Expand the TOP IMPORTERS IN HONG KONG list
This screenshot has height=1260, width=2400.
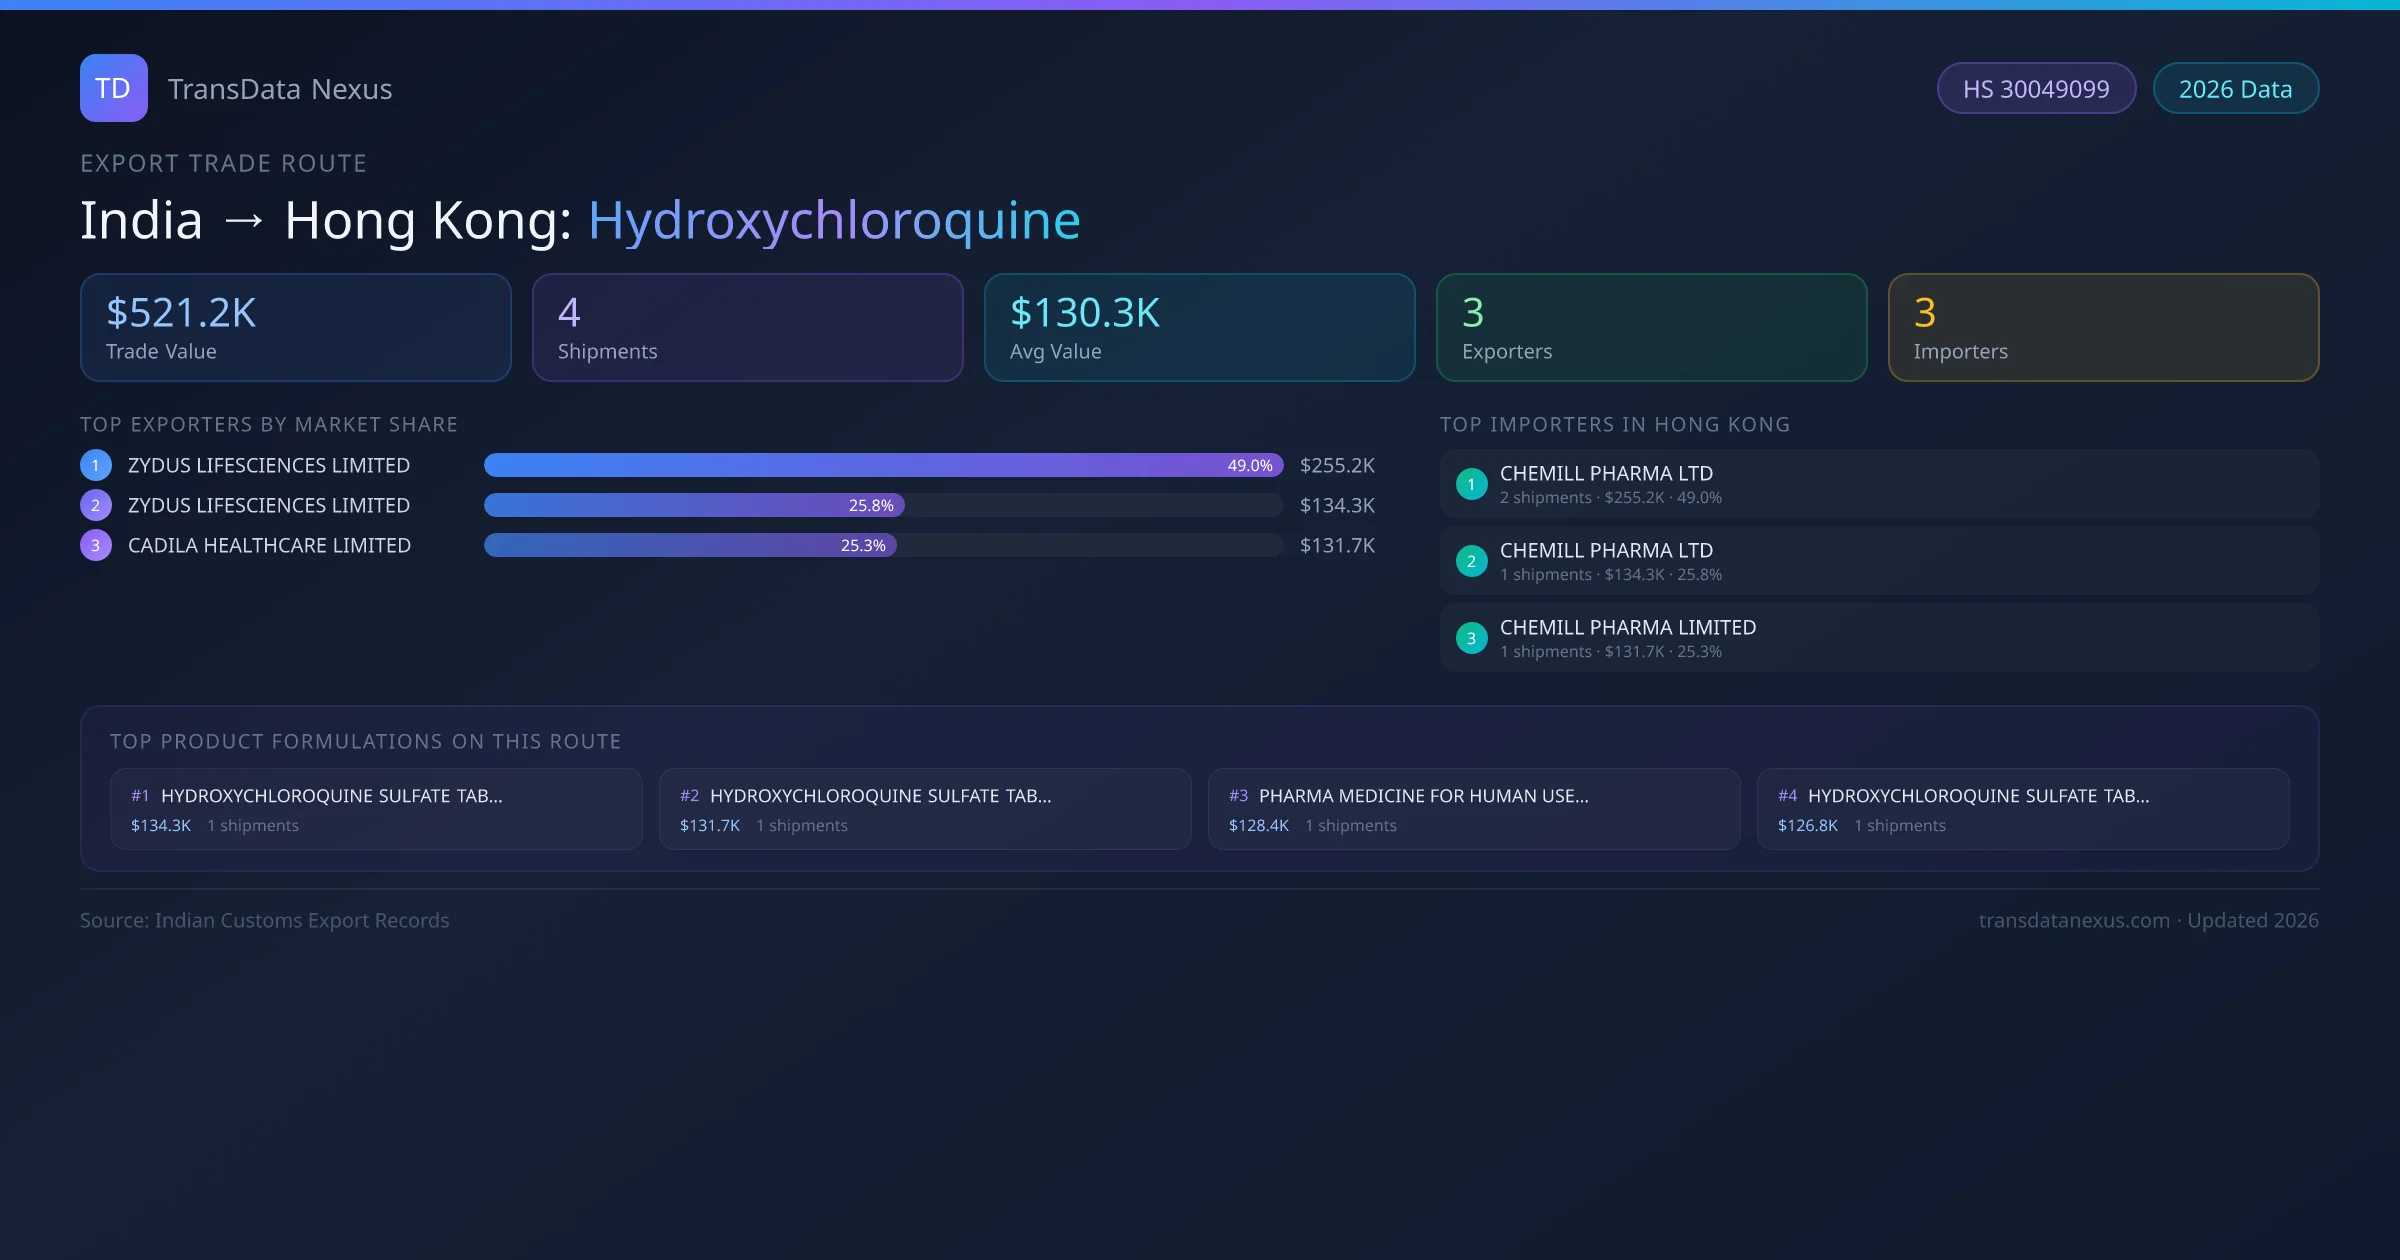1615,424
